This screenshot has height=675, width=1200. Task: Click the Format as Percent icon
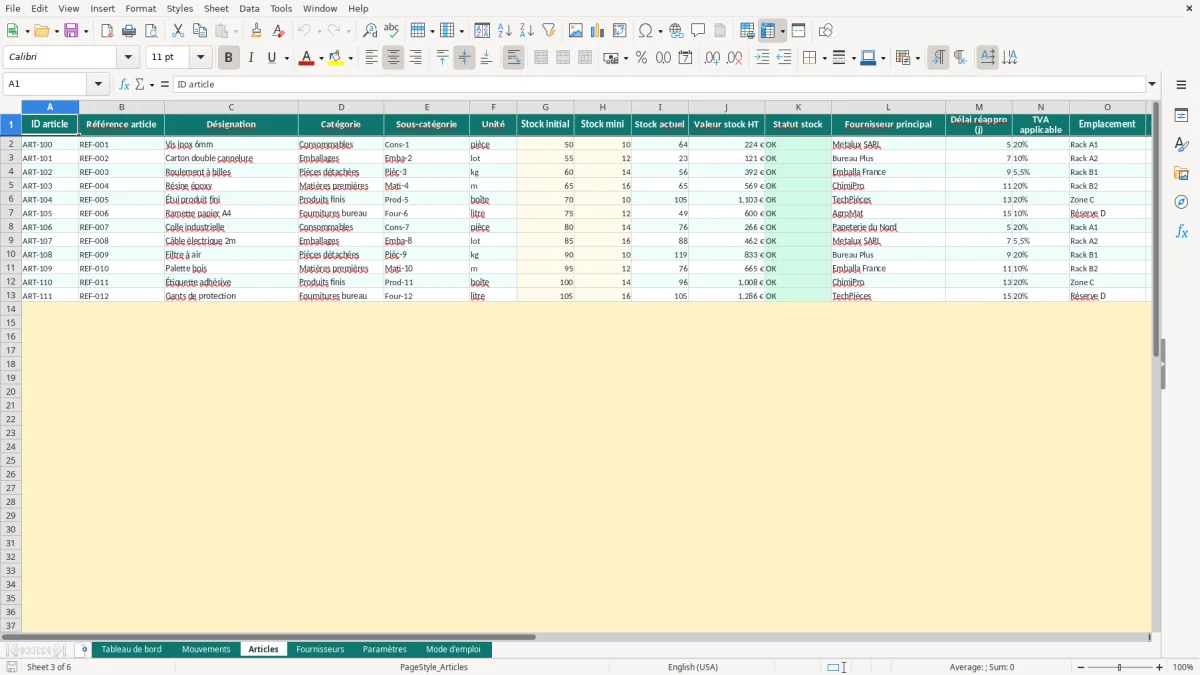pyautogui.click(x=642, y=58)
